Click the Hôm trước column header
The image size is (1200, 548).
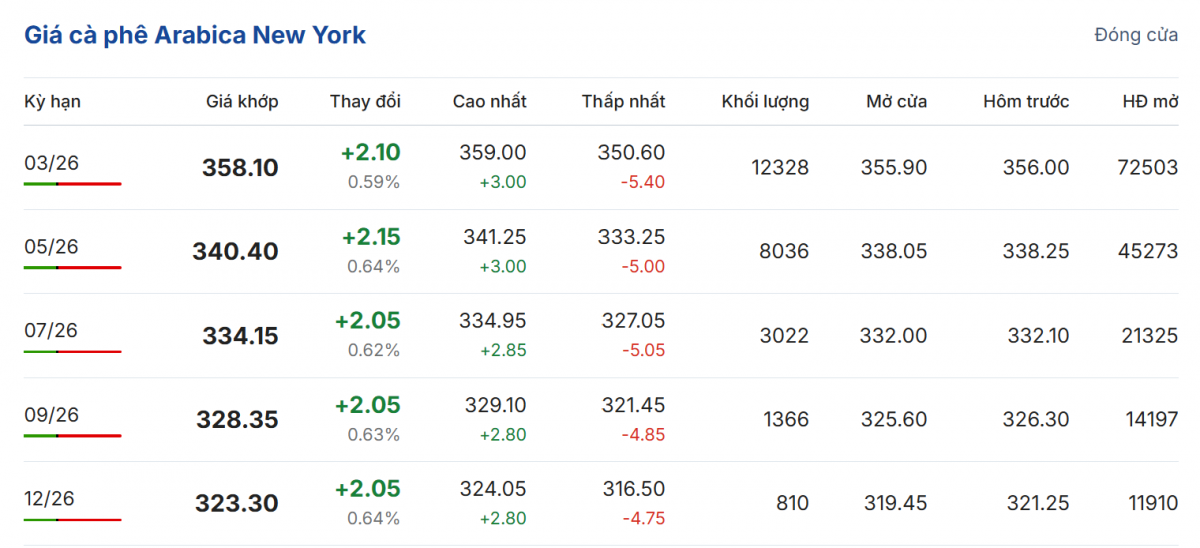(x=1025, y=101)
